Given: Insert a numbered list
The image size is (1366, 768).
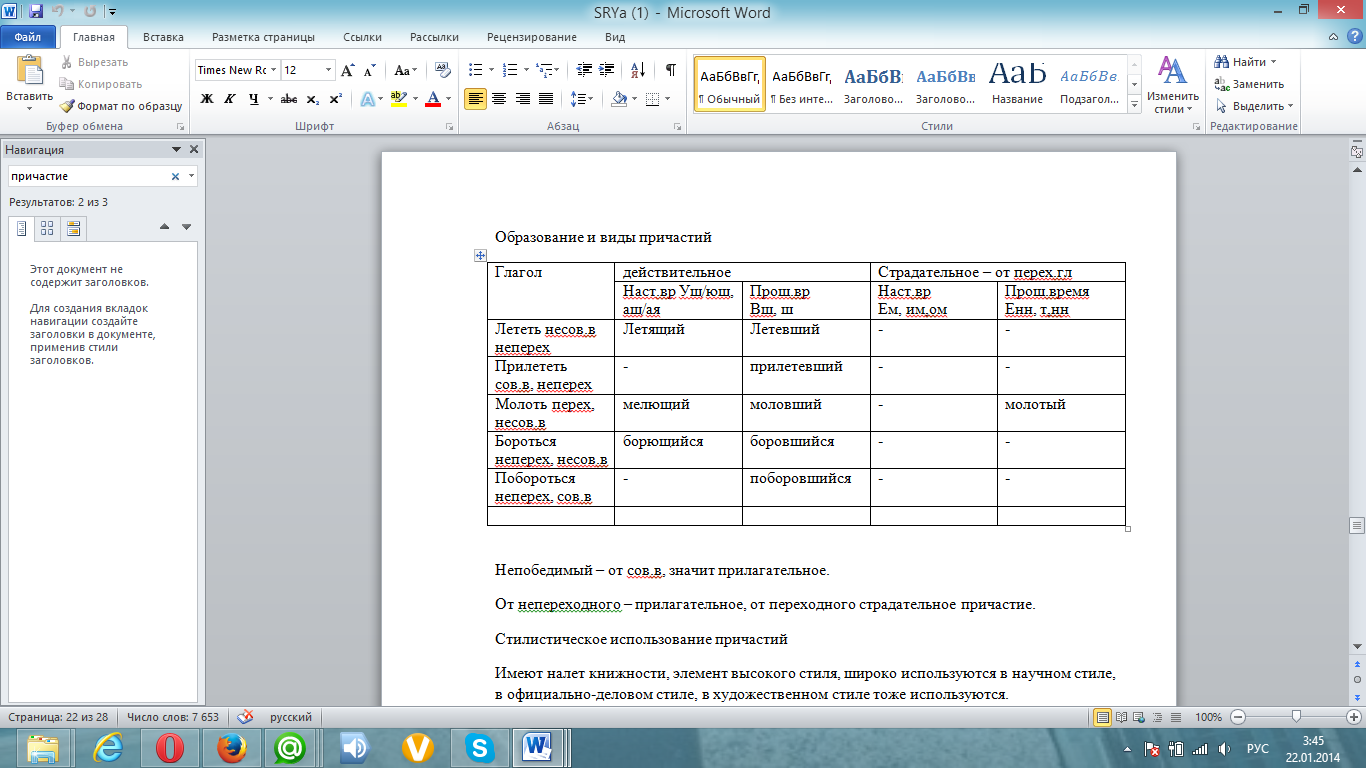Looking at the screenshot, I should (509, 70).
